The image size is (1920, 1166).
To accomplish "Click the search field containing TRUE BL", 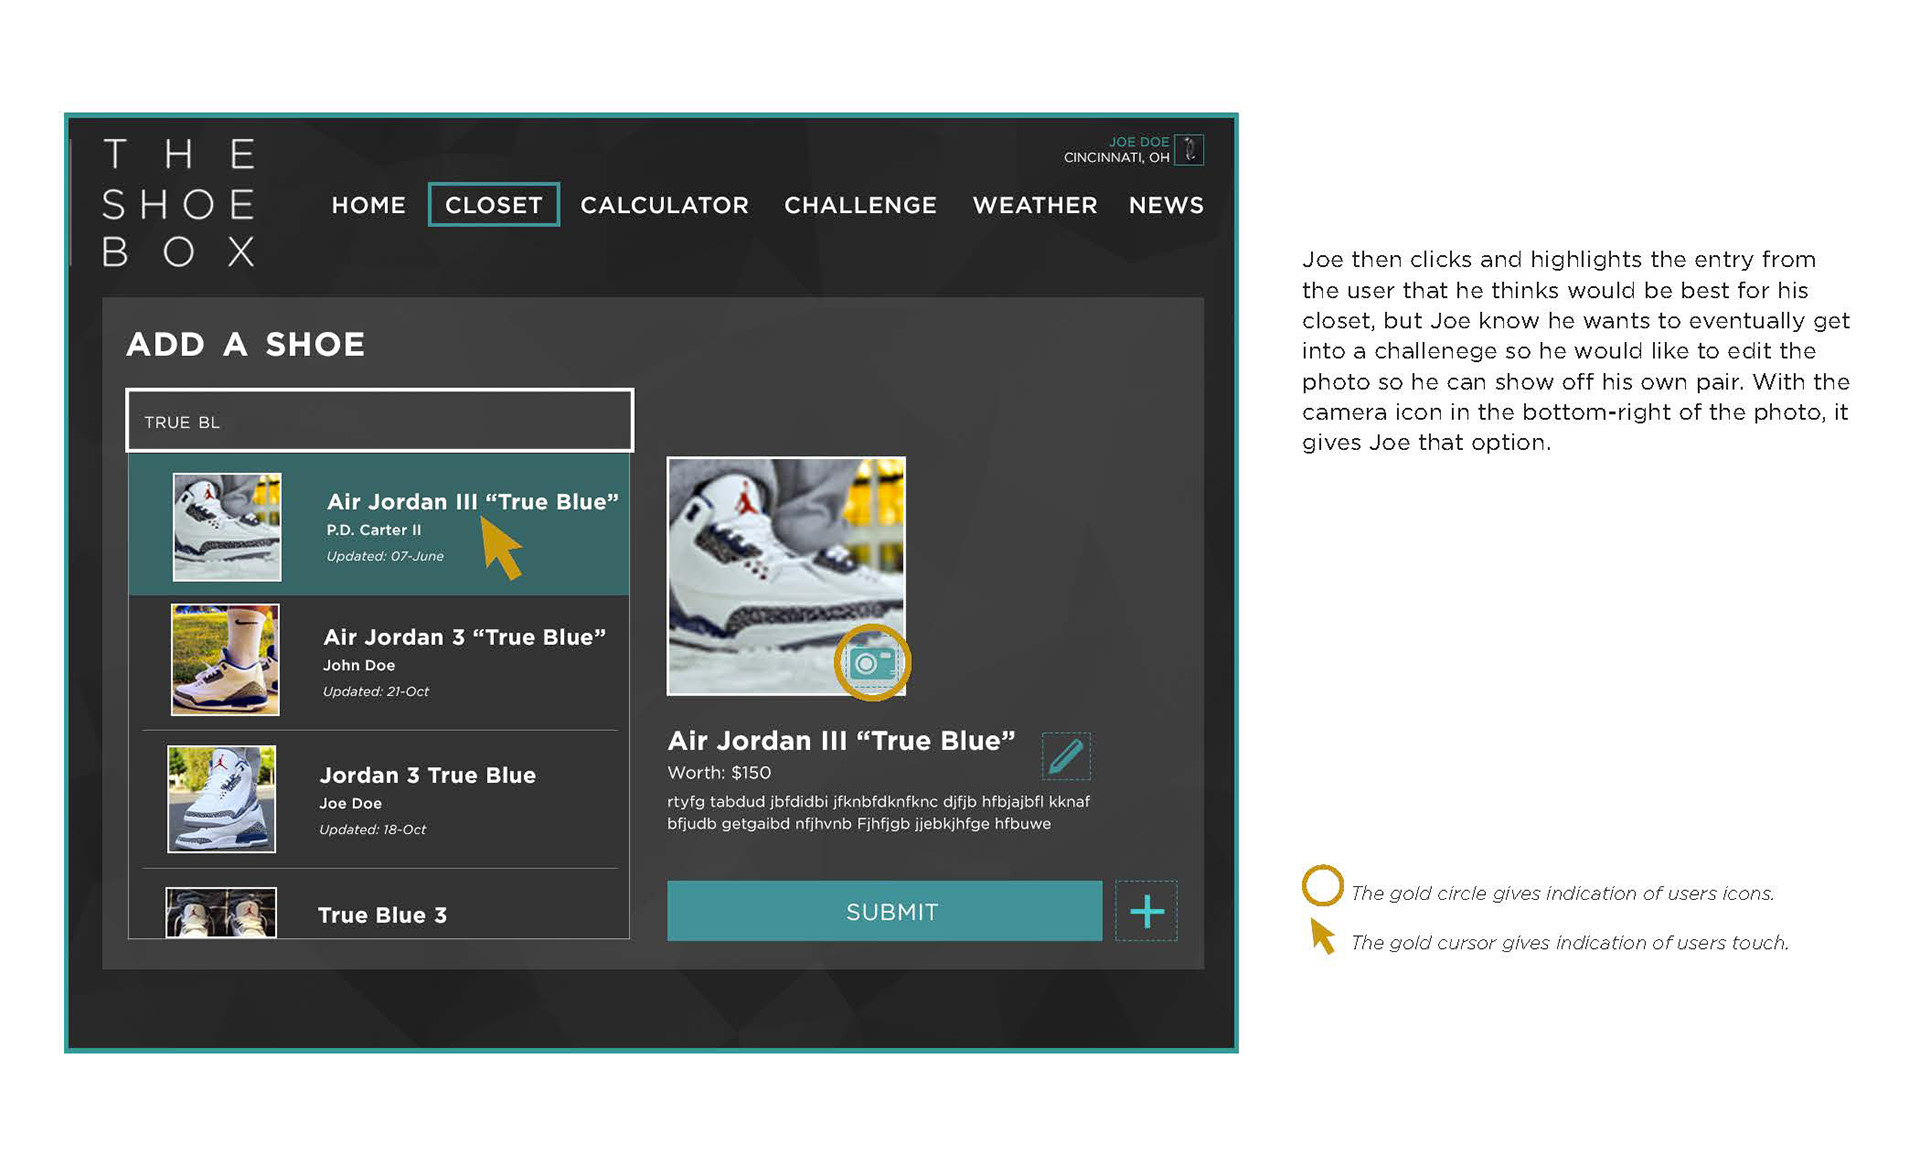I will (380, 421).
